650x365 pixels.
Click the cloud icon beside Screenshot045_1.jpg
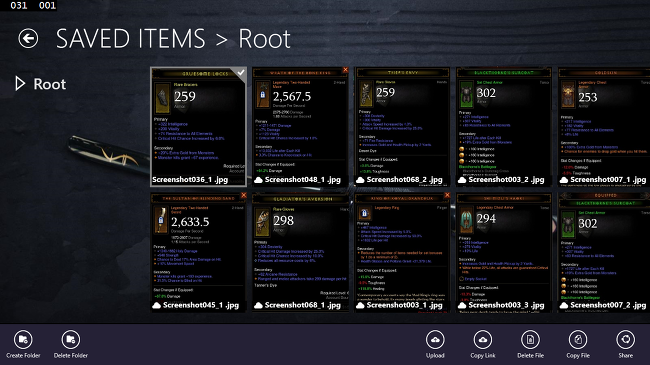click(157, 306)
